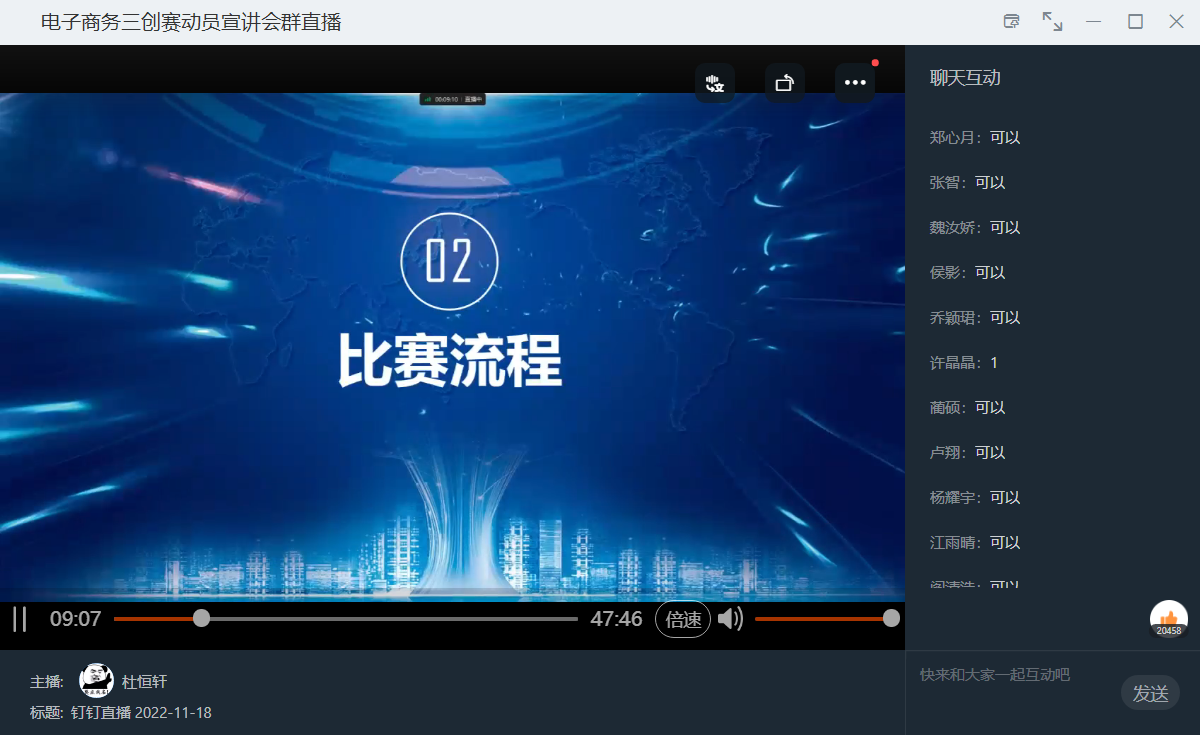Click the 发送 send button
1200x735 pixels.
1150,693
